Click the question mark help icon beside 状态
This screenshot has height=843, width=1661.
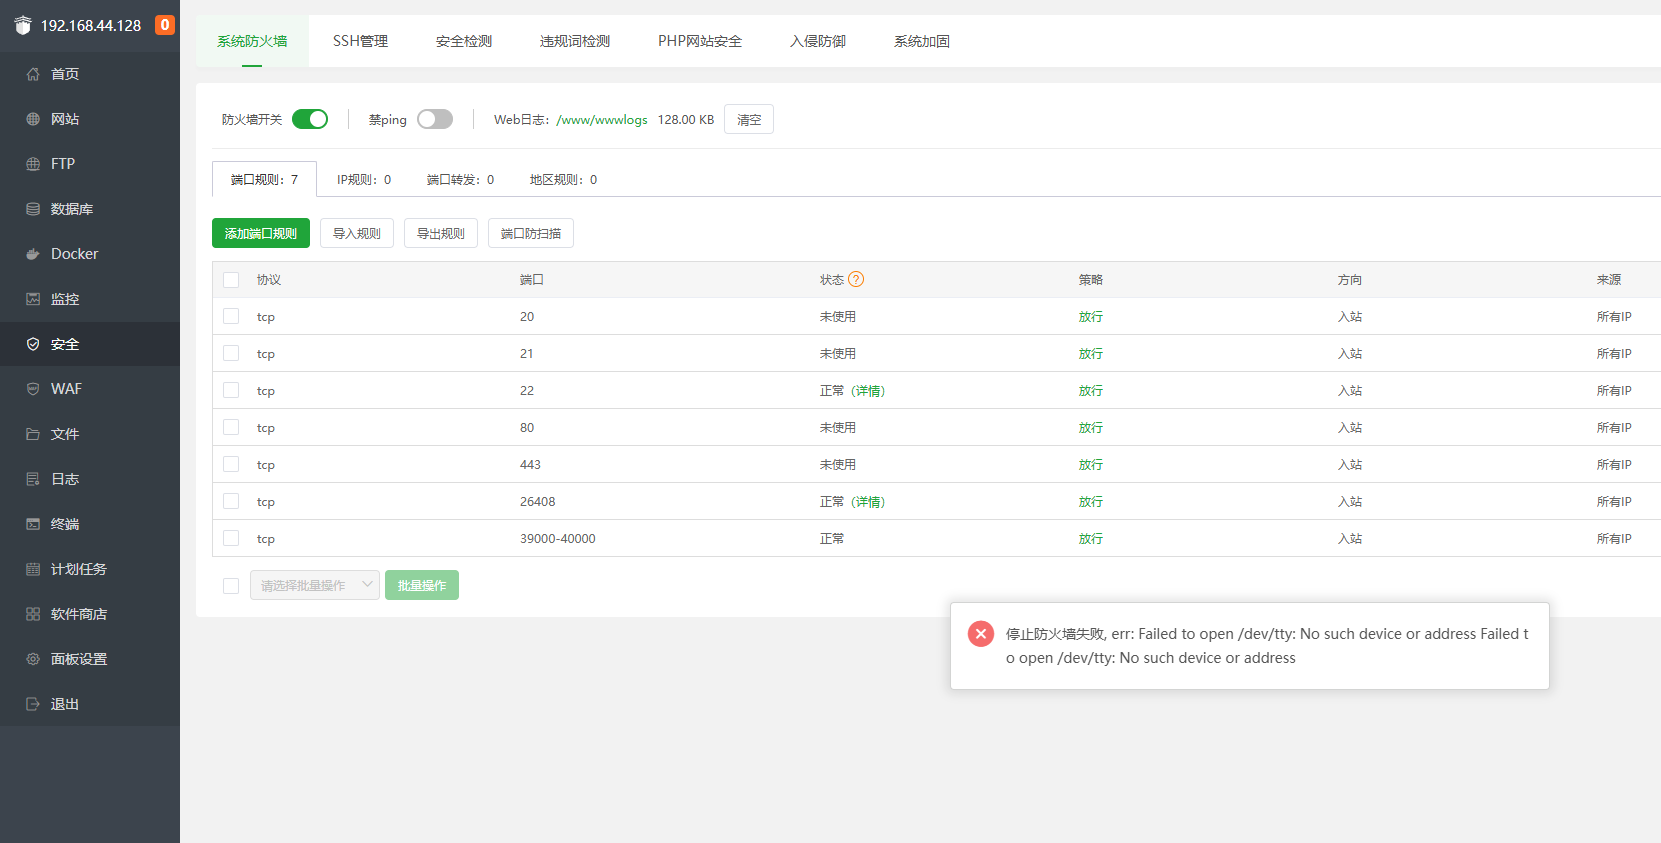[x=856, y=279]
